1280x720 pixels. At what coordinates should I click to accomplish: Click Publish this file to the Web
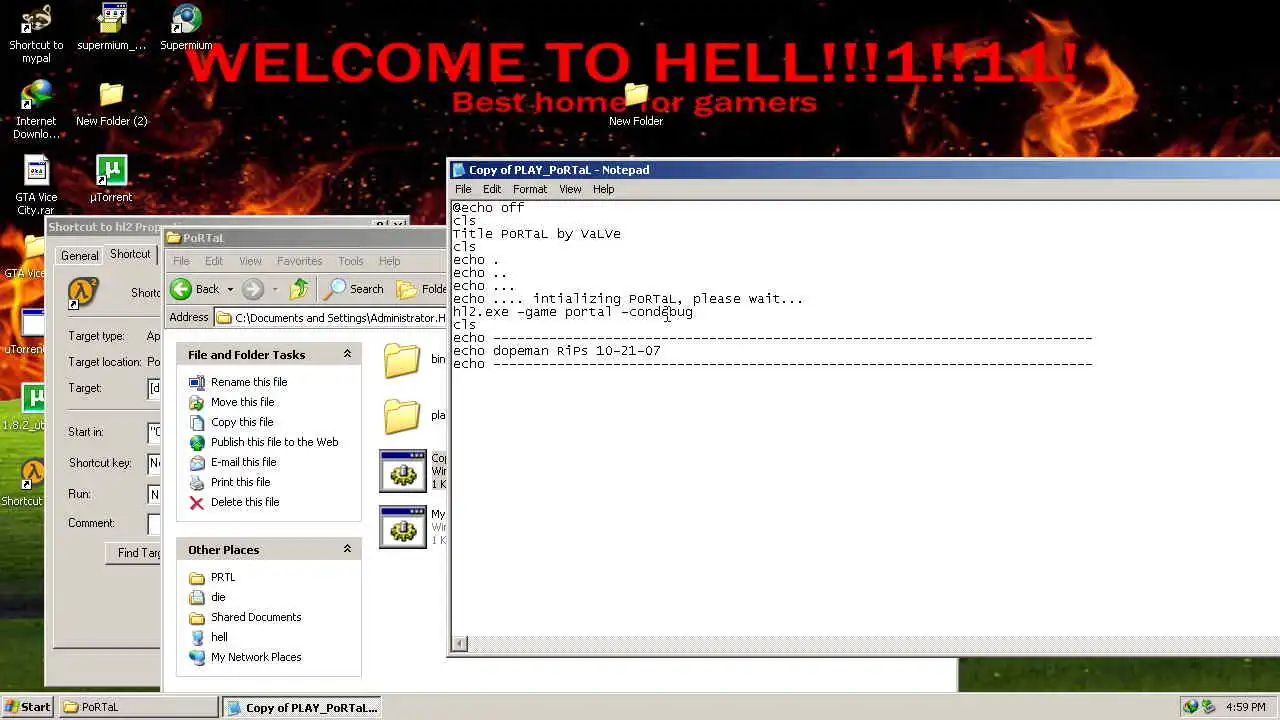point(274,442)
